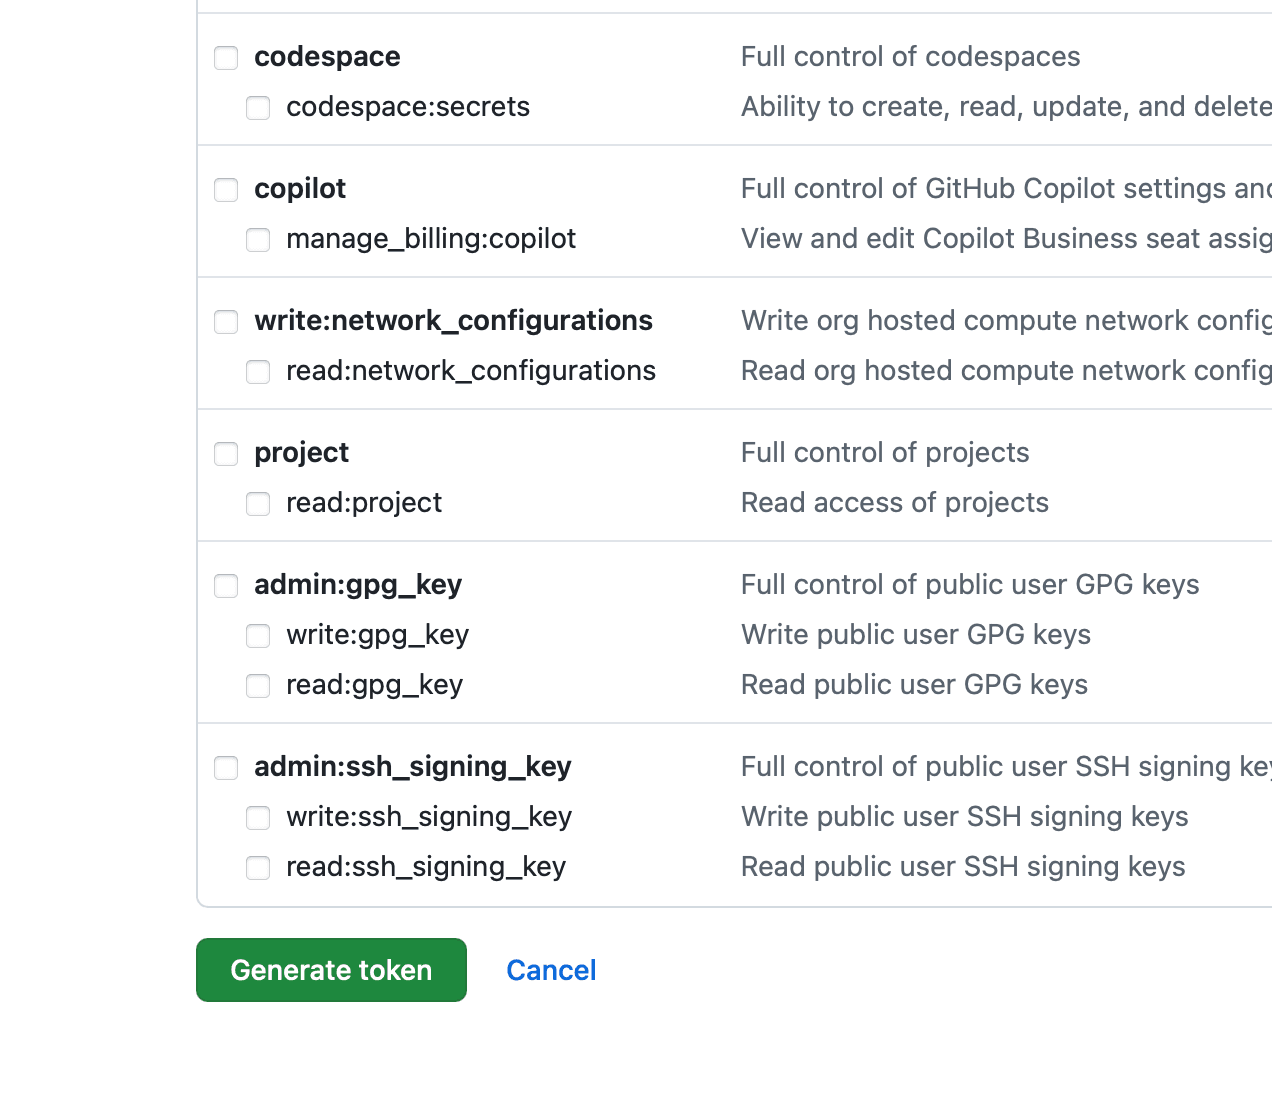Click the project scope label text
Screen dimensions: 1272x1116
coord(301,452)
